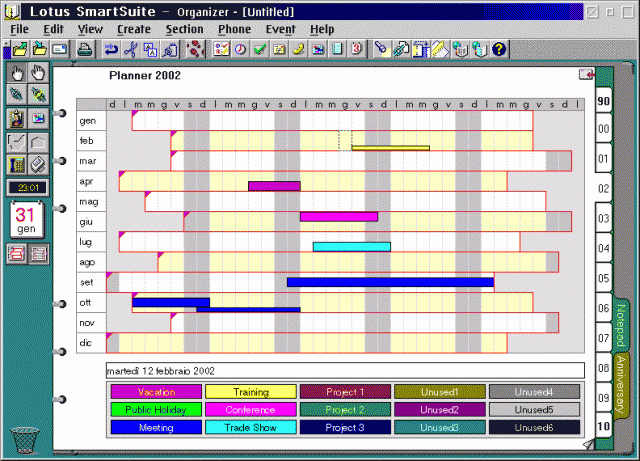Click the Undo blue arrow icon
Screen dimensions: 640x461
(111, 49)
